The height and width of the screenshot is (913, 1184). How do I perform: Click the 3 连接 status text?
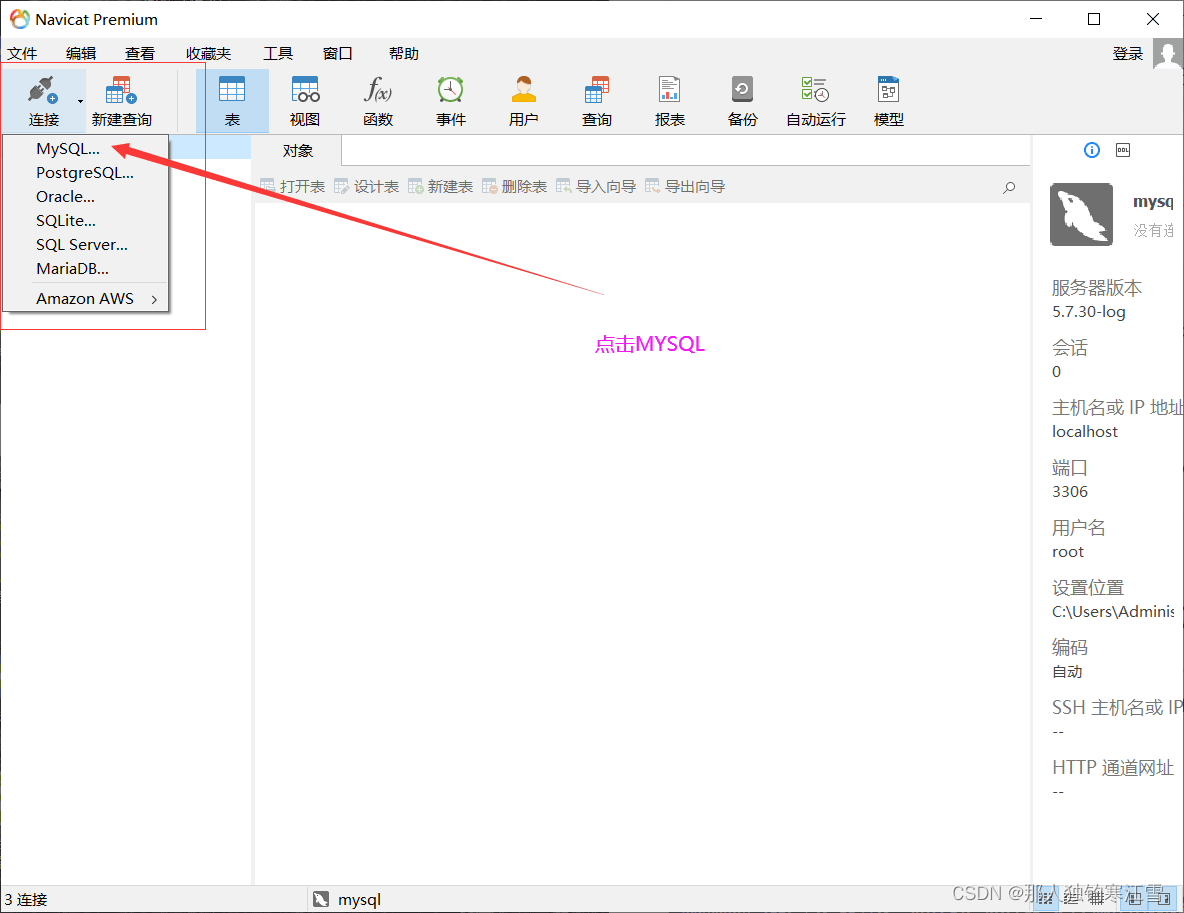(26, 900)
